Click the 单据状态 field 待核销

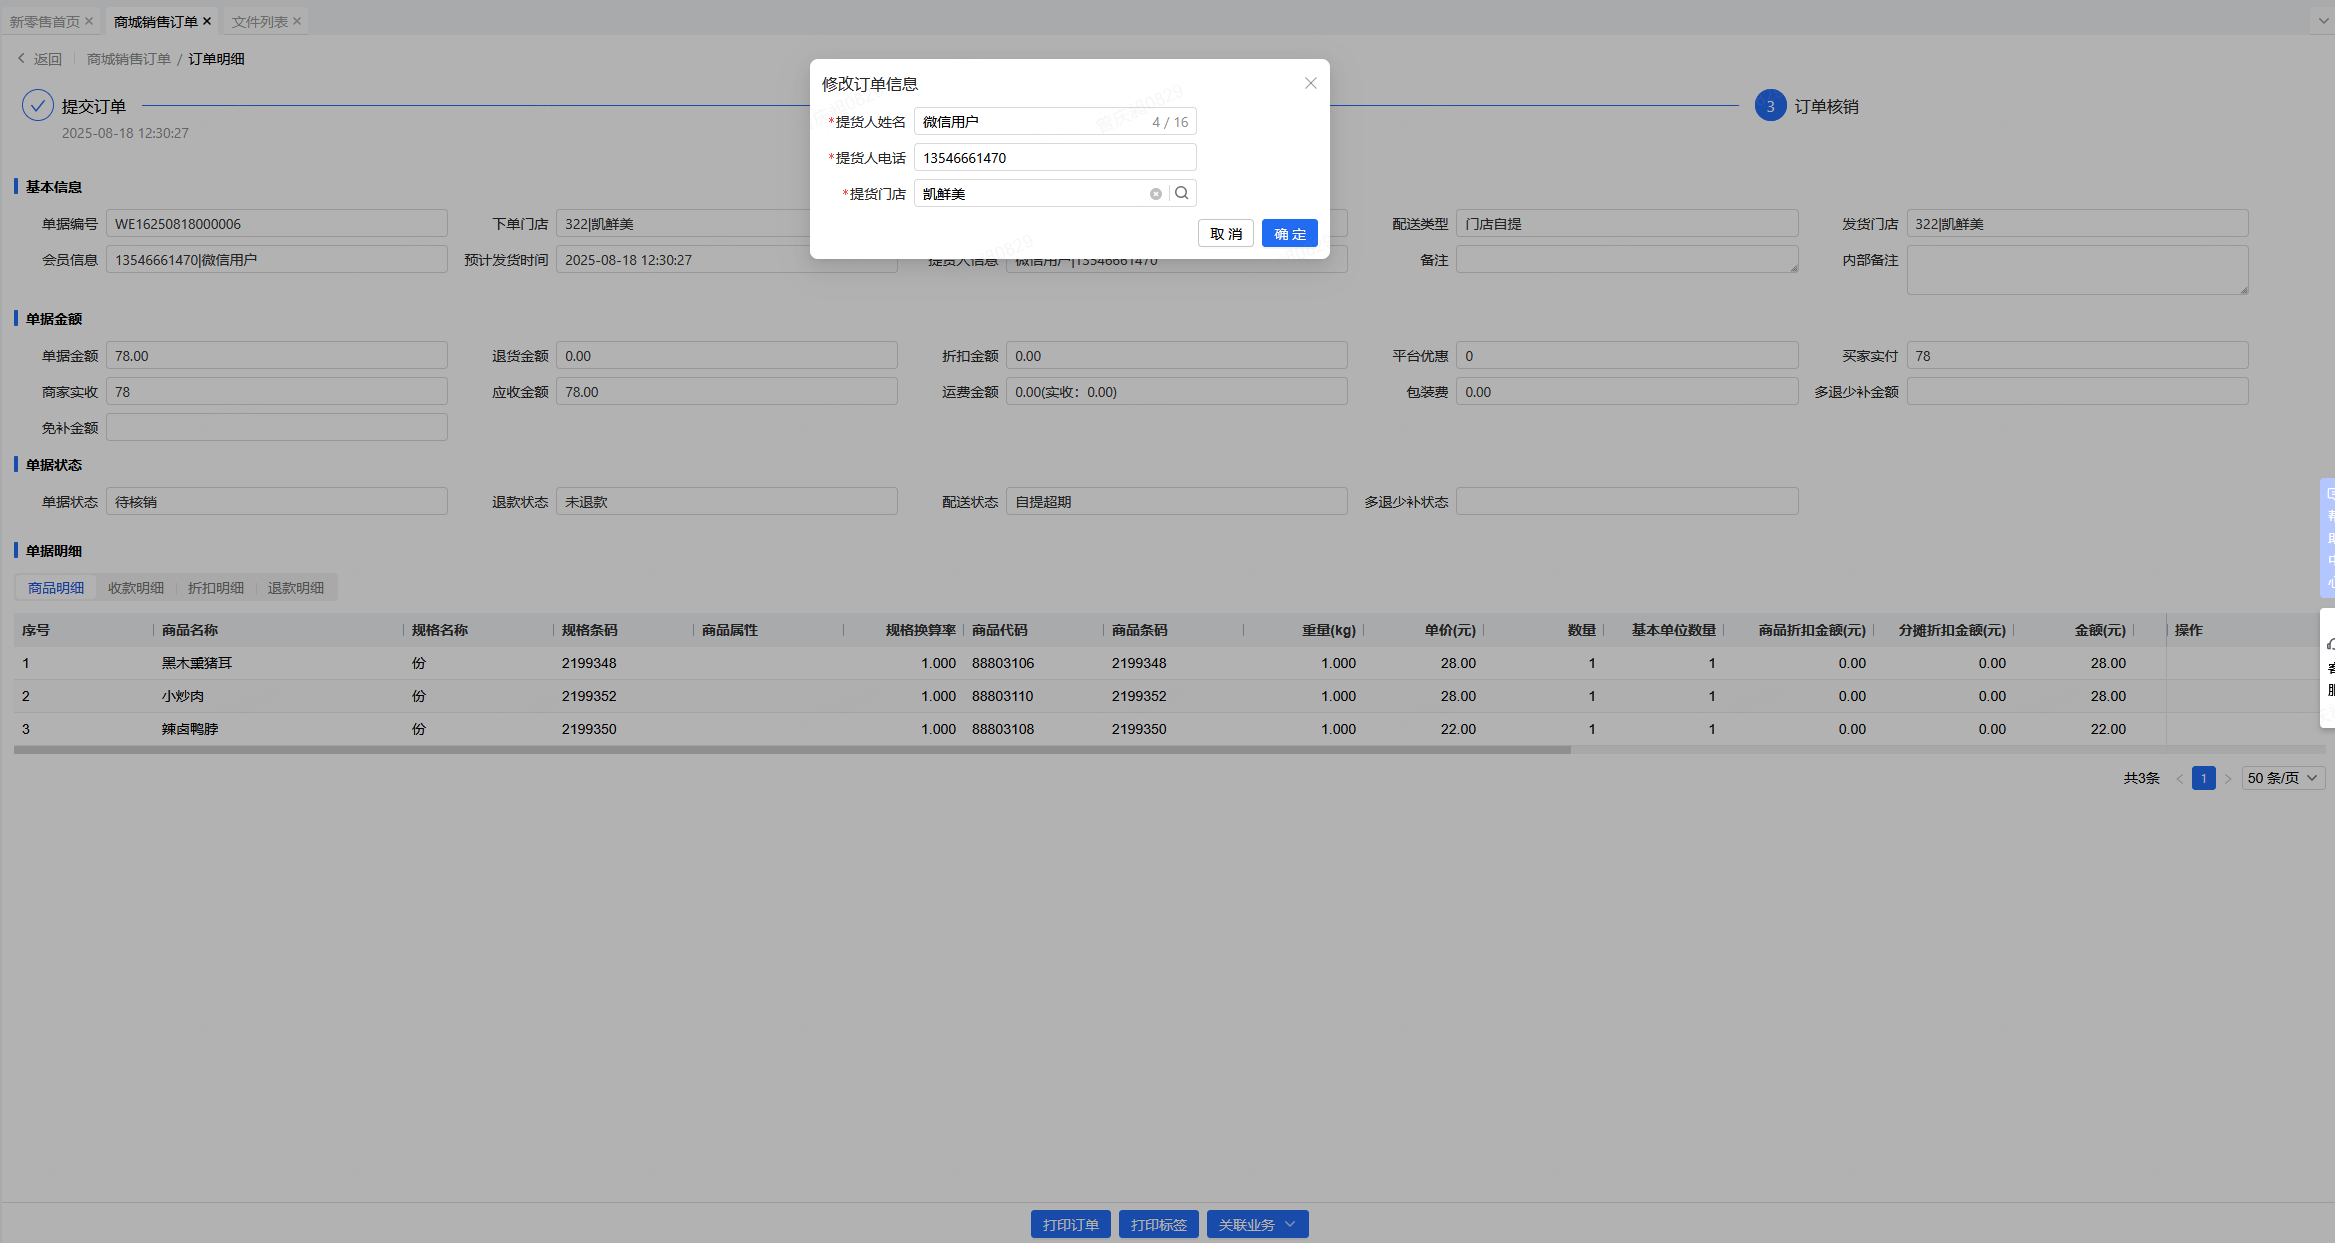[x=277, y=502]
